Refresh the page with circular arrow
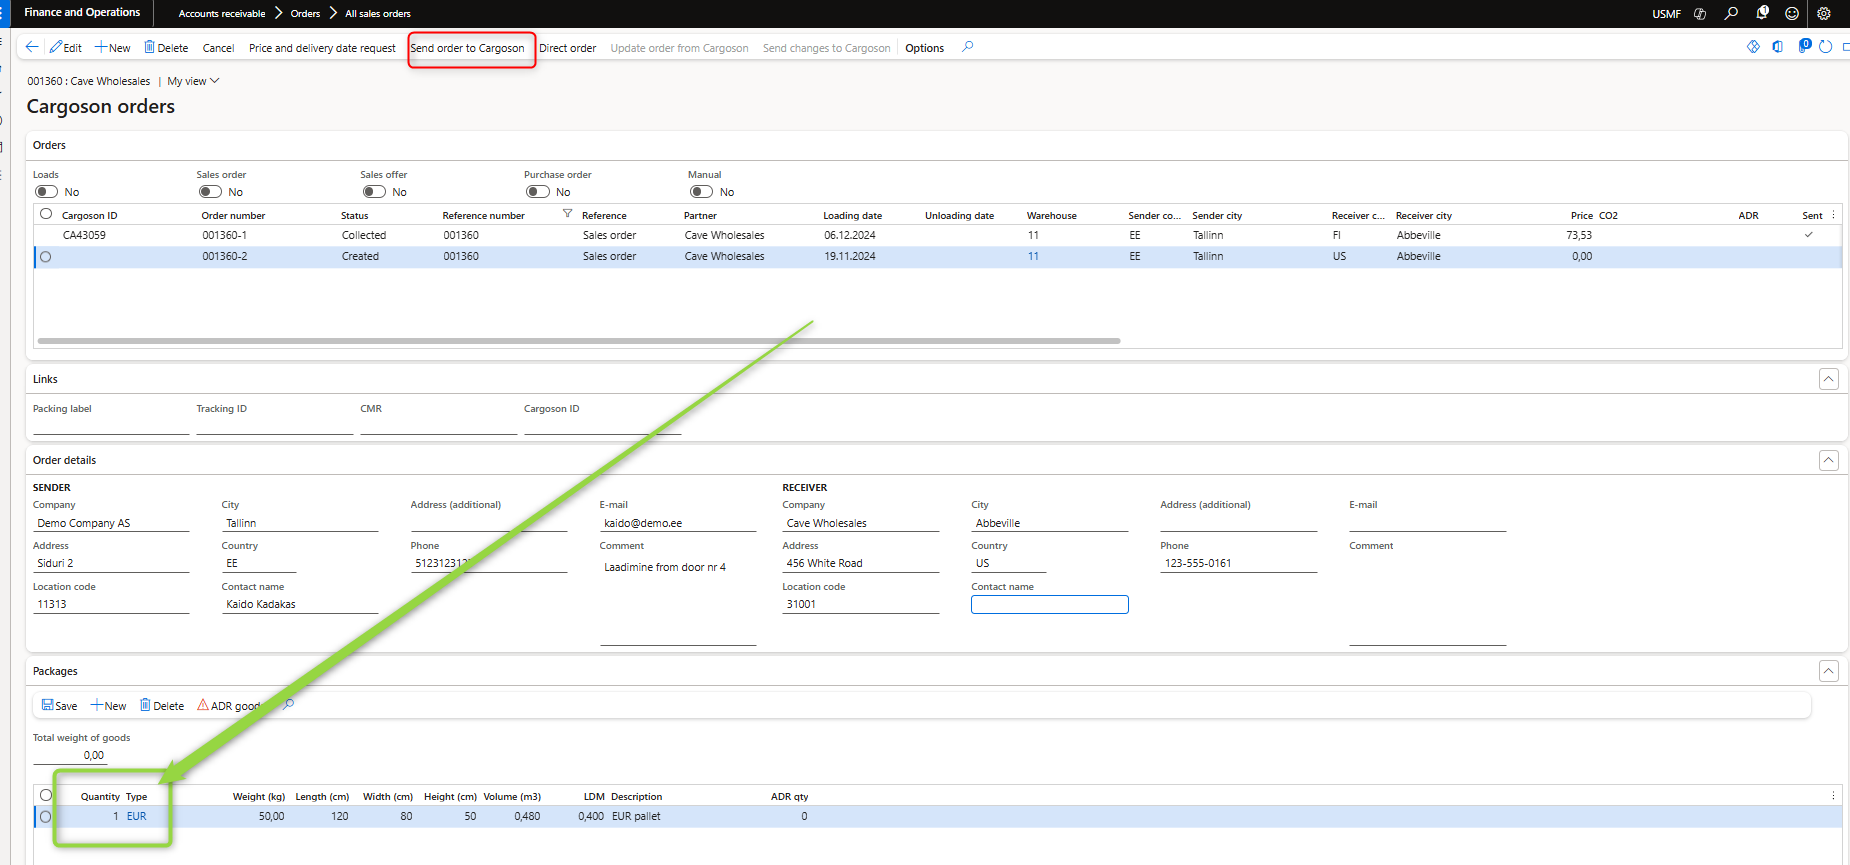 [1825, 47]
